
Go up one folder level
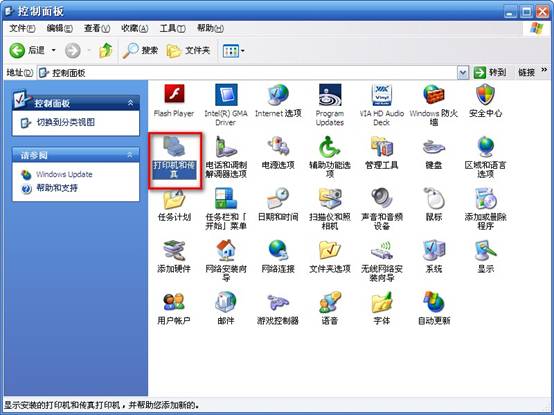tap(105, 51)
